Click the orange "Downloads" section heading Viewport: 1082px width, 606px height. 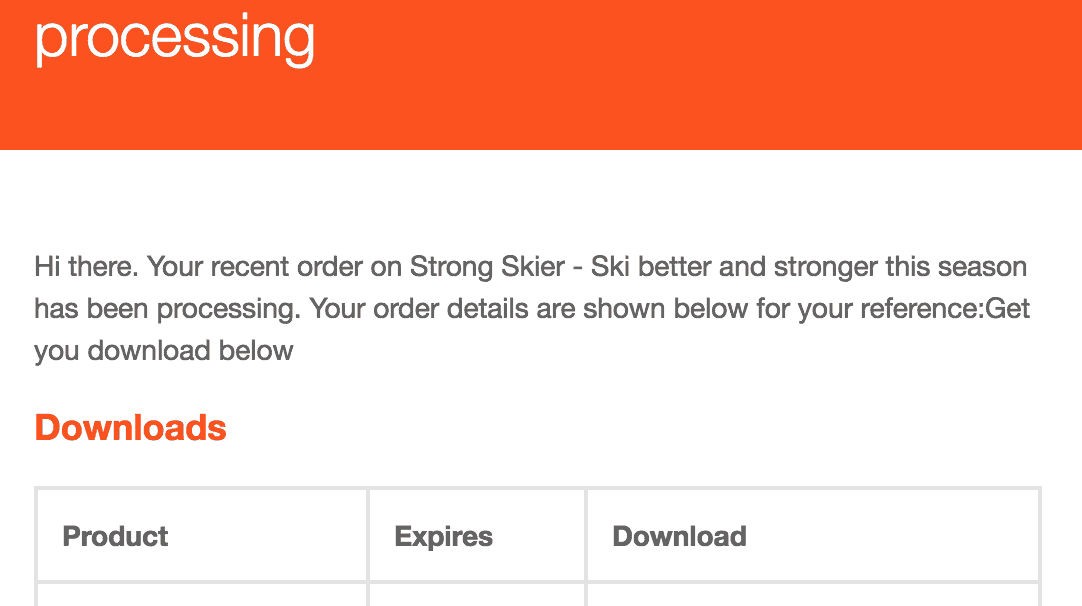pyautogui.click(x=130, y=427)
